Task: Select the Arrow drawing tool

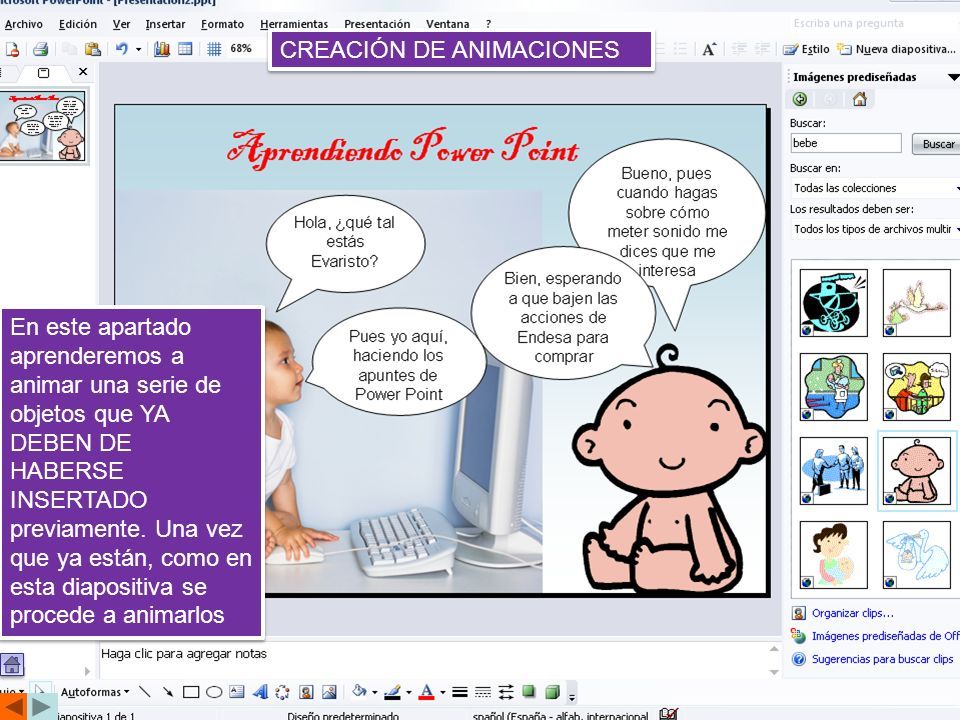Action: click(x=167, y=692)
